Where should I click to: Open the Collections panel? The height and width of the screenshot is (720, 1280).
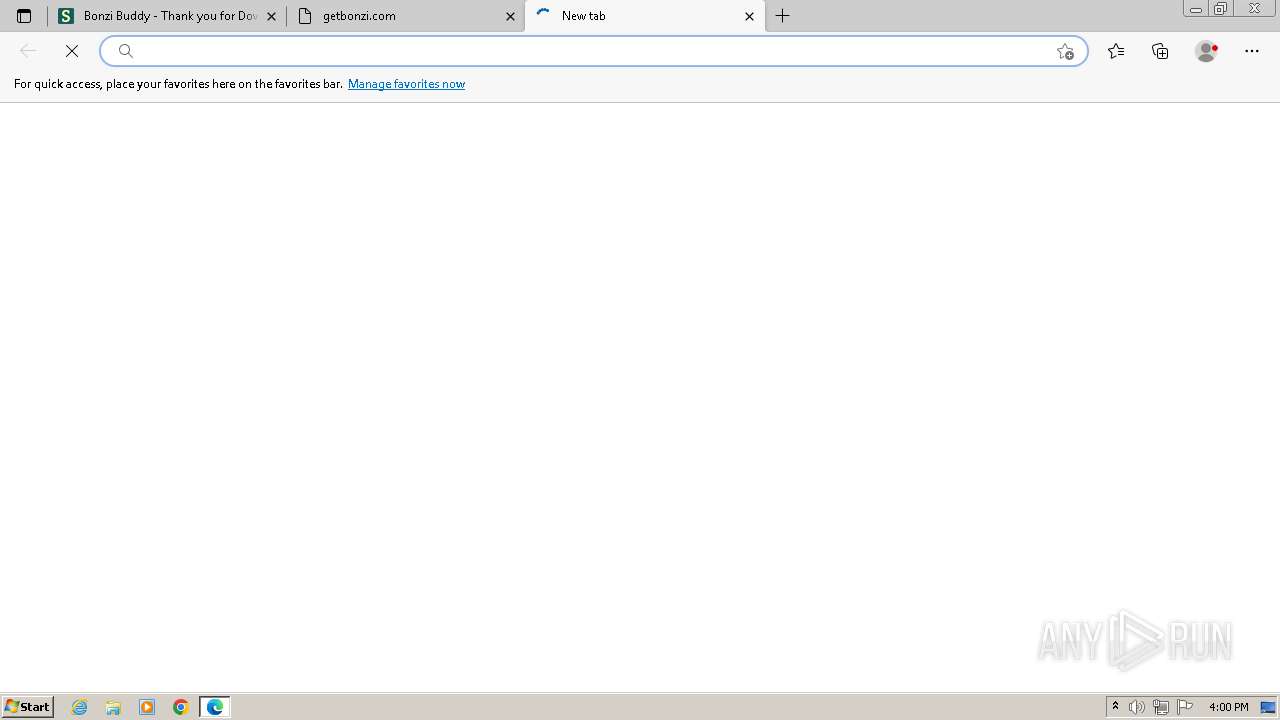tap(1160, 51)
